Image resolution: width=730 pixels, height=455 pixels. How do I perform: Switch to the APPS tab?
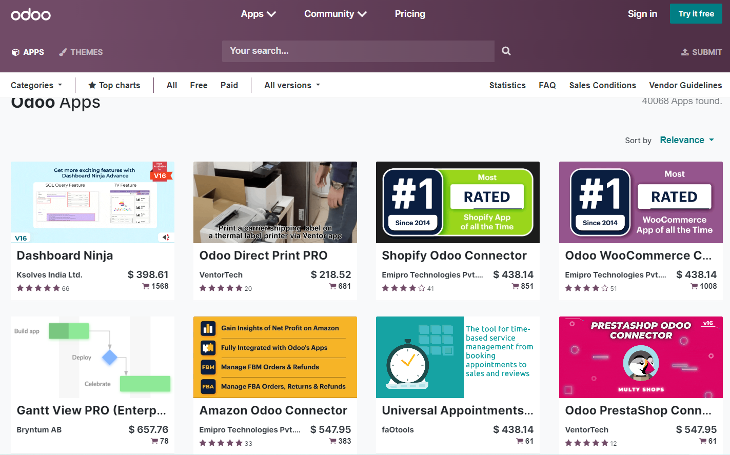tap(28, 52)
